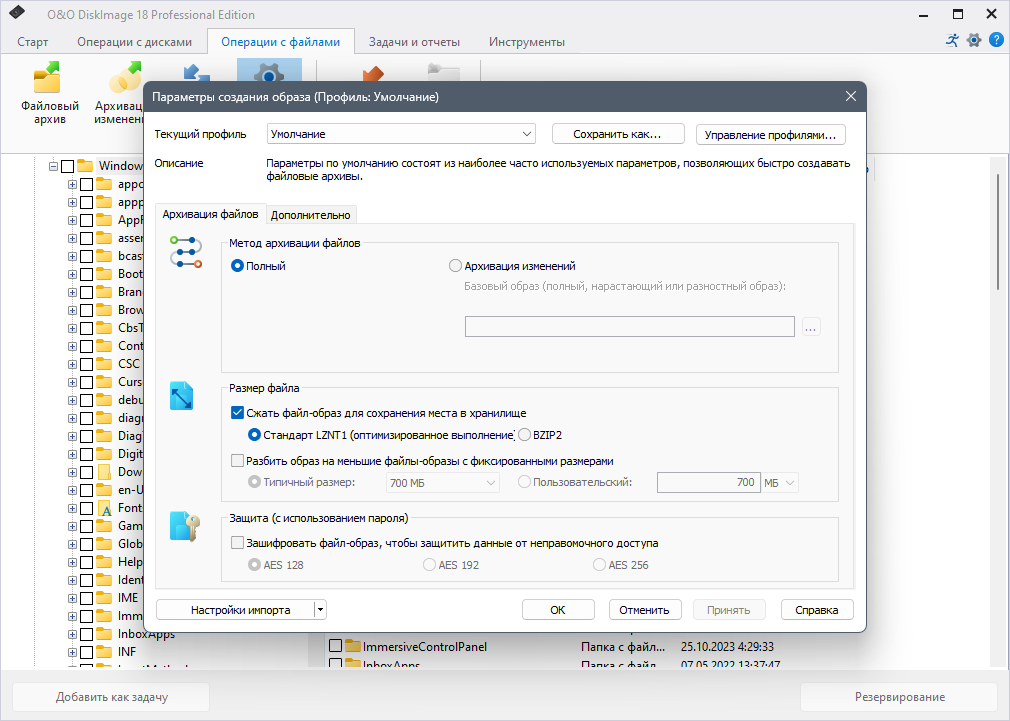Tick the checkbox of the CSC folder
The height and width of the screenshot is (721, 1010).
pyautogui.click(x=86, y=364)
